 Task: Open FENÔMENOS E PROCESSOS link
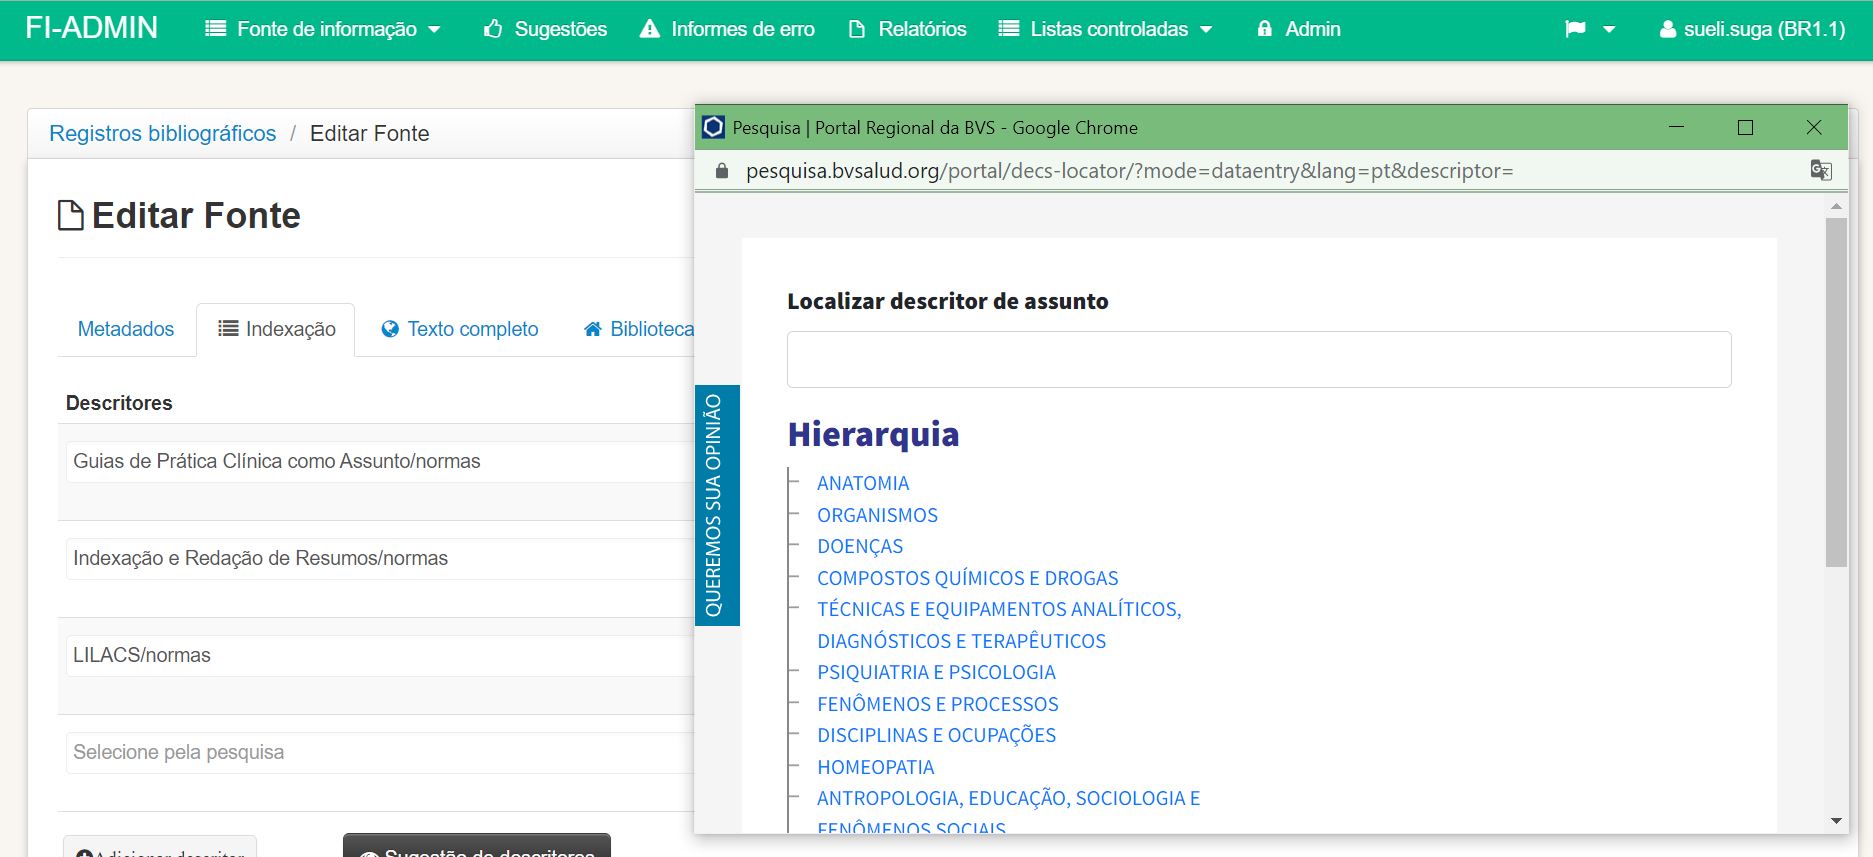pos(937,704)
